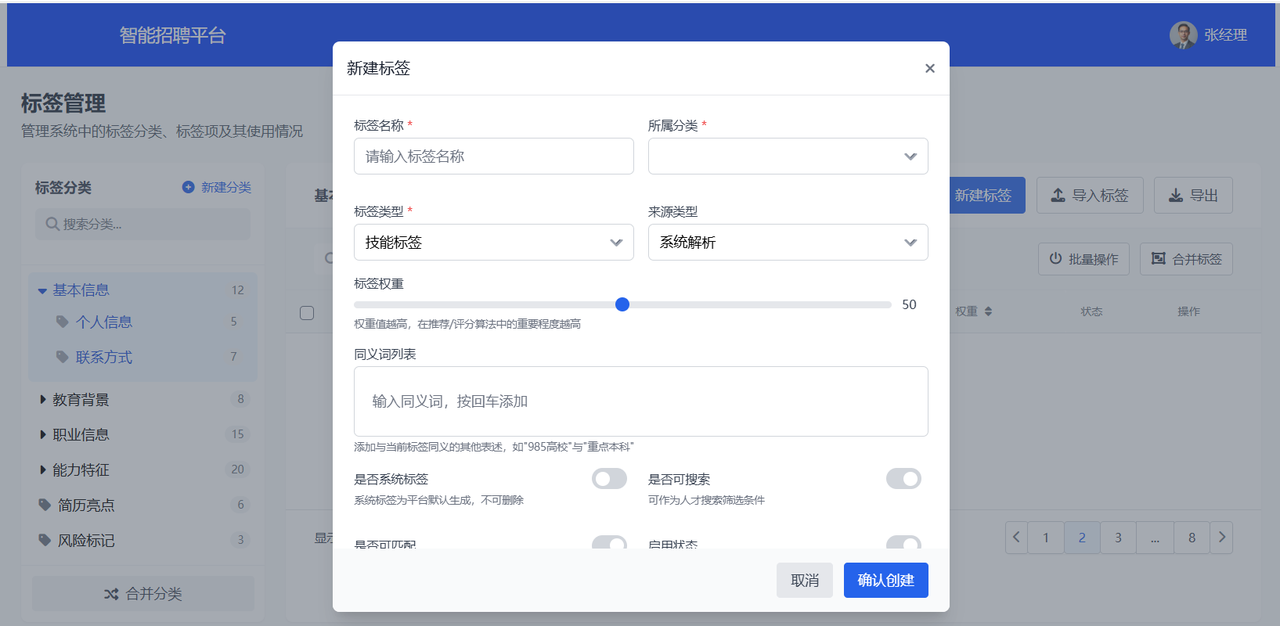Open the 所属分类 dropdown
Screen dimensions: 1280x626
pos(788,156)
